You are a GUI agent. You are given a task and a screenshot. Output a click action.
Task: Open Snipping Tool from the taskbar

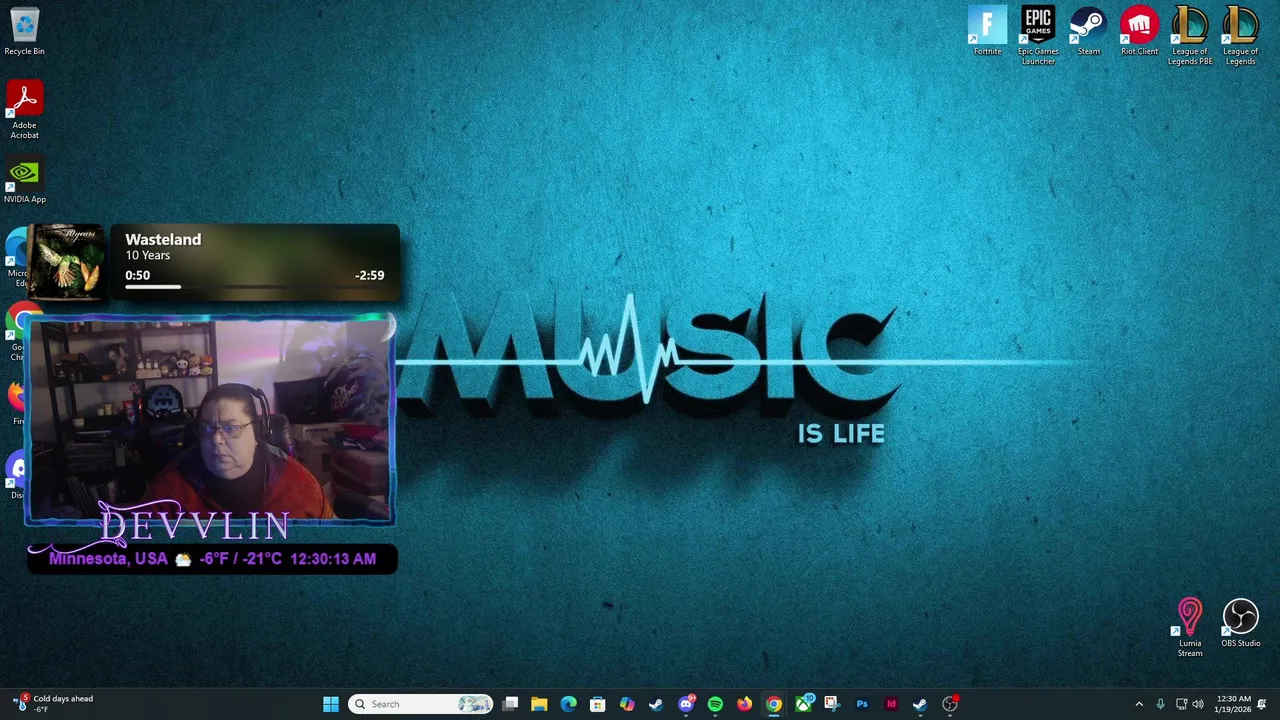coord(832,704)
